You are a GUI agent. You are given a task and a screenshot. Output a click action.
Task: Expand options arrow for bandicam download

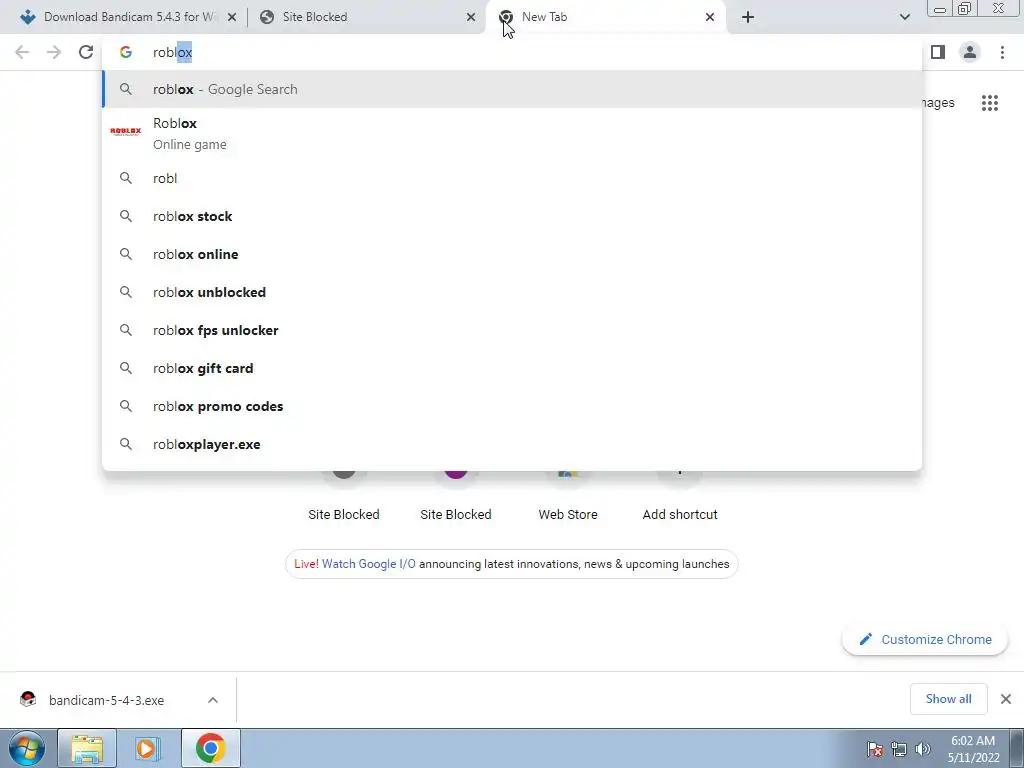click(213, 700)
